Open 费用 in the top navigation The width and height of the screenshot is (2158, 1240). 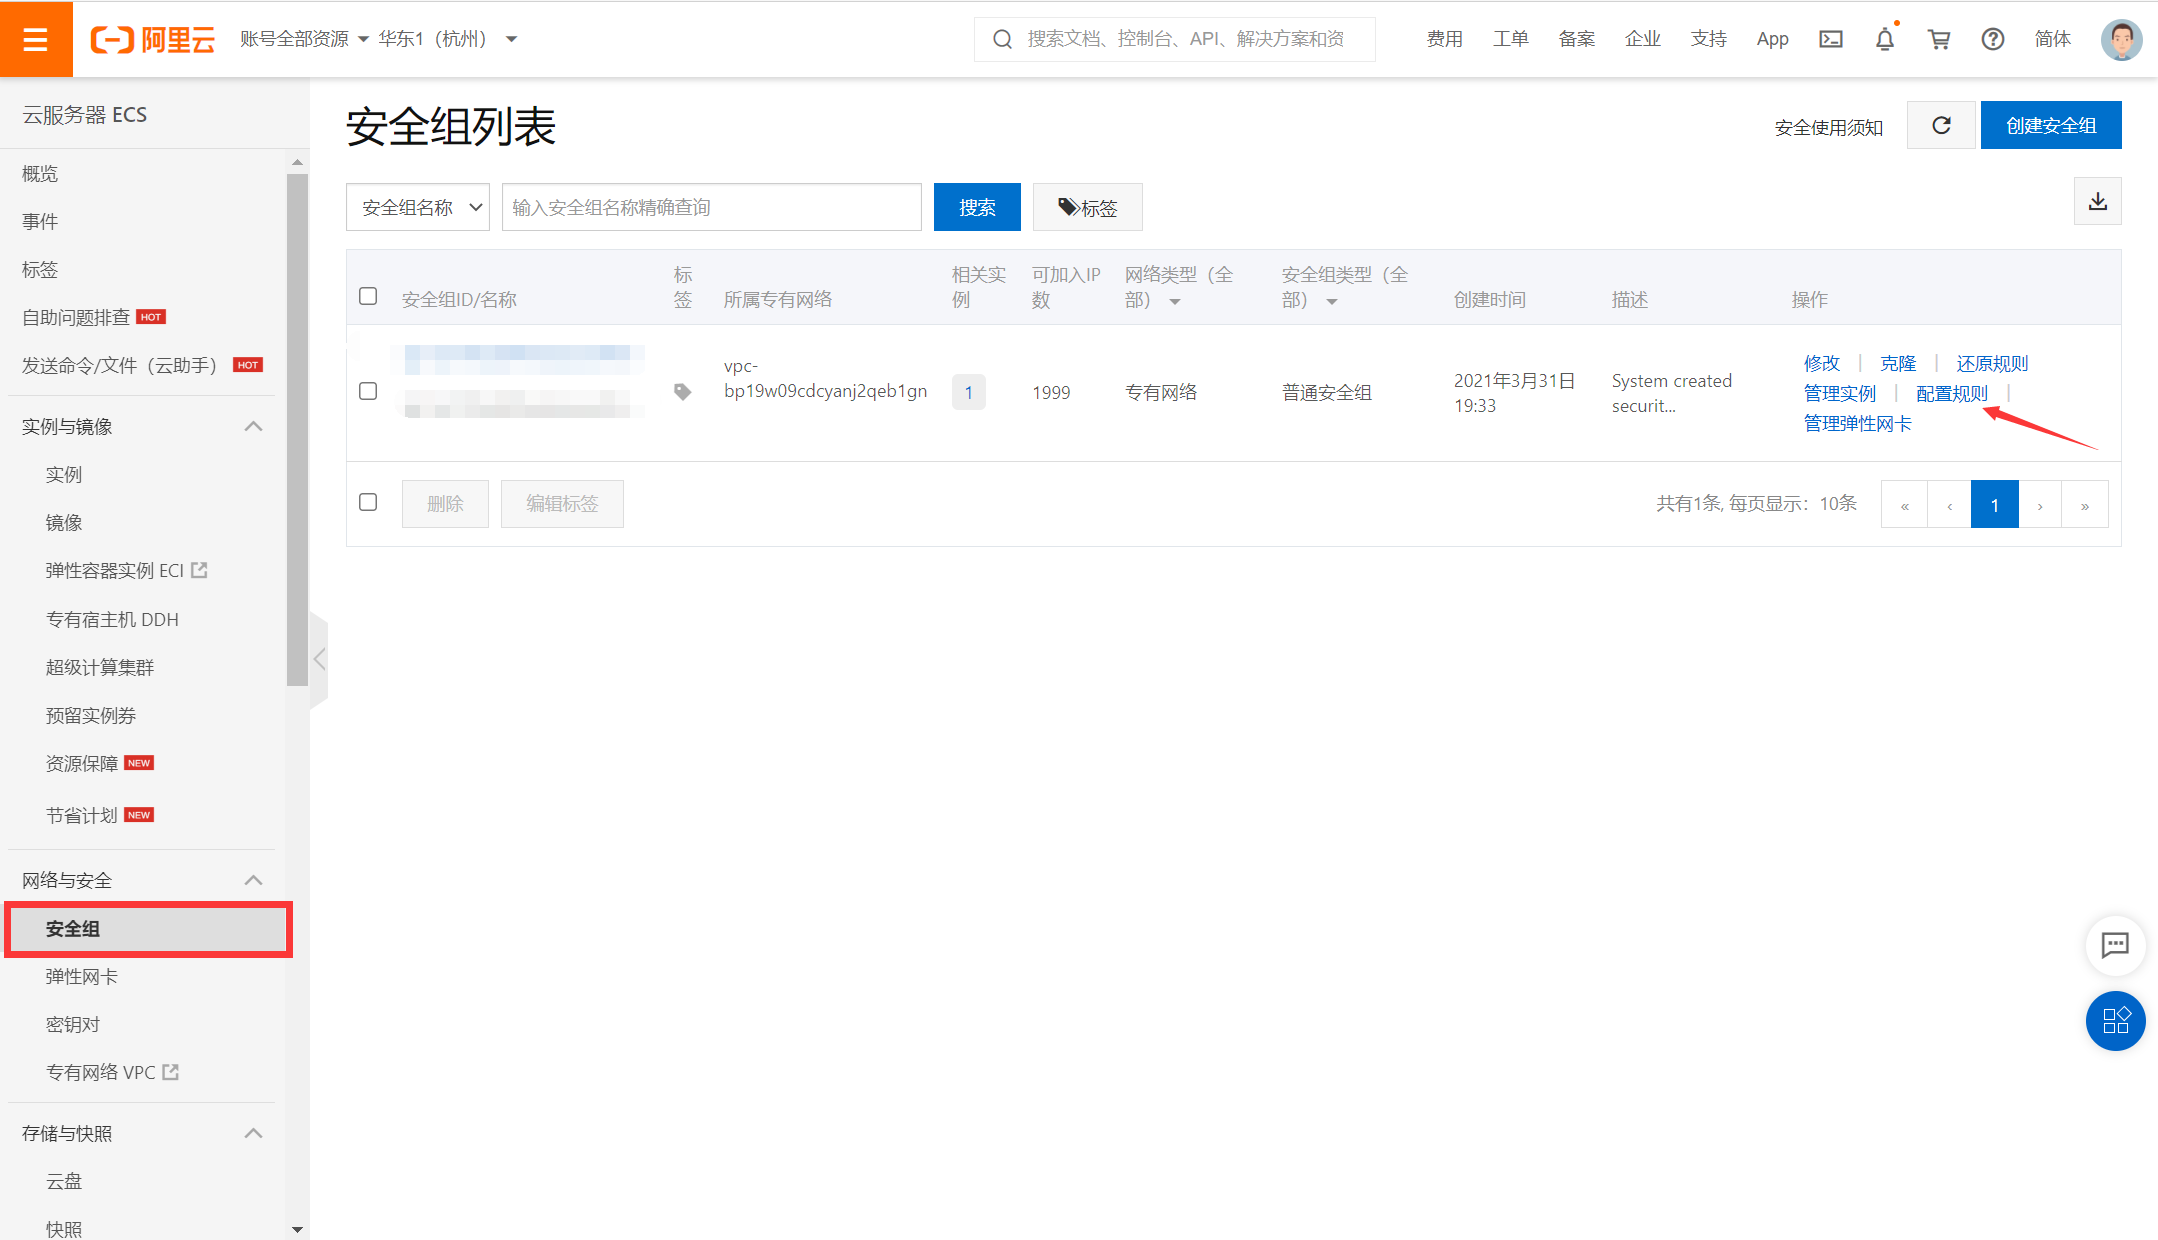1444,39
